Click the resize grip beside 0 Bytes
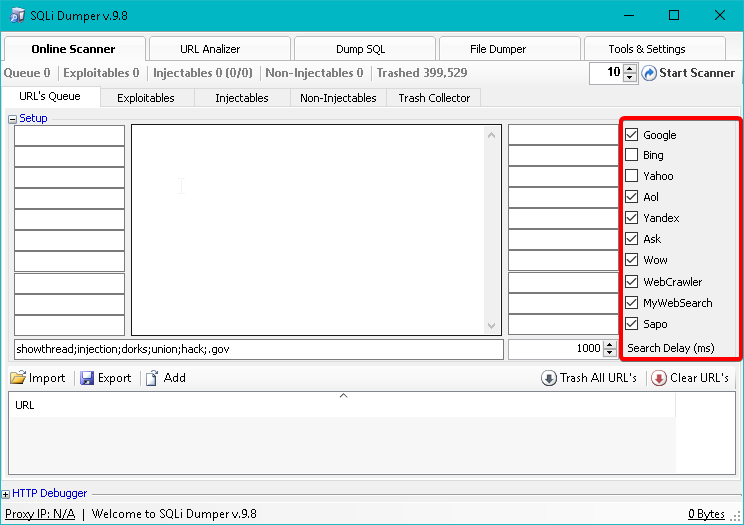This screenshot has width=744, height=525. pos(735,516)
